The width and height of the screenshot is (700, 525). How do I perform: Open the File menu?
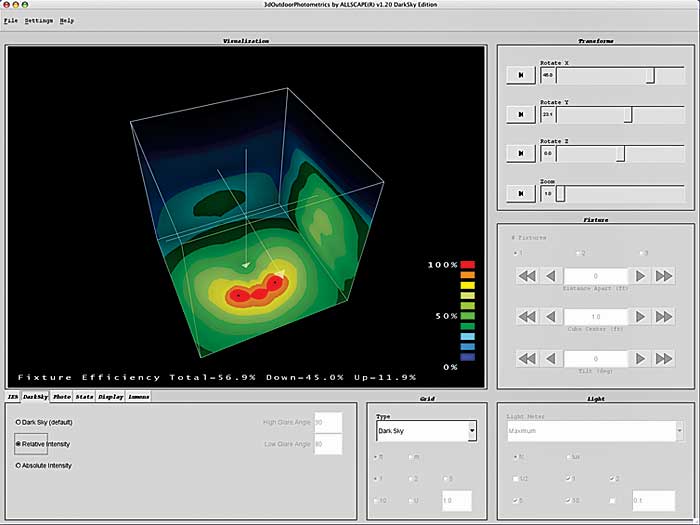pos(10,20)
